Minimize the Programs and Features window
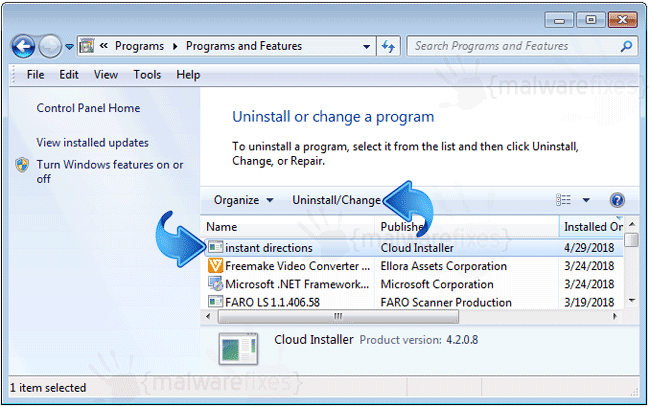Viewport: 650px width, 407px height. click(x=559, y=20)
